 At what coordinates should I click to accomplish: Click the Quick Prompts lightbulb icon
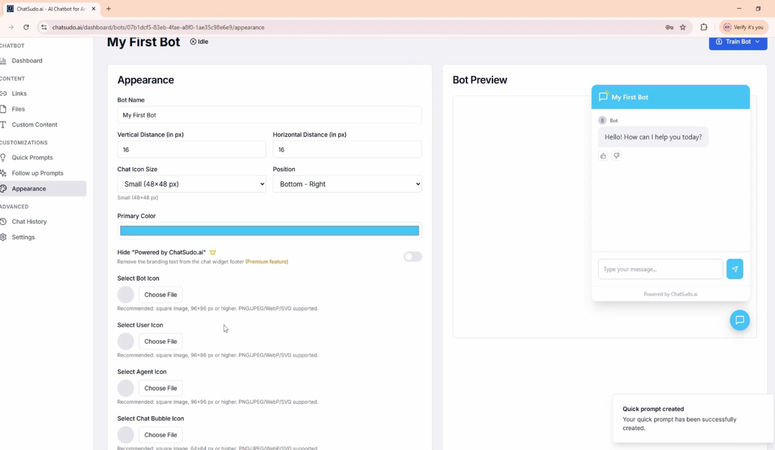(3, 158)
